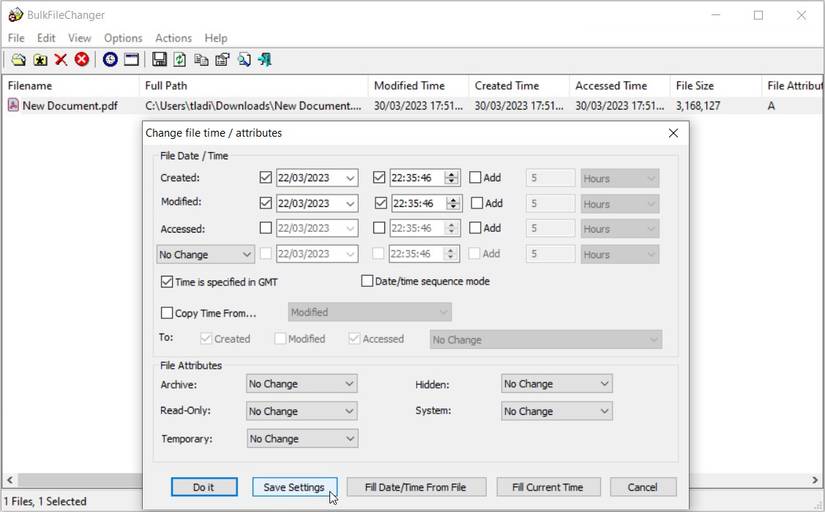Adjust the Modified time spinner arrows
This screenshot has height=512, width=825.
pos(453,203)
